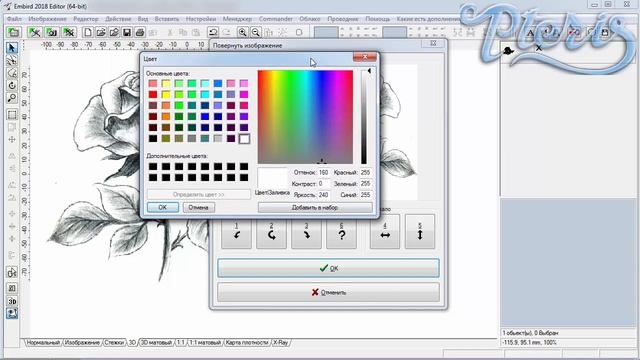Select the rotate tool in left toolbar
The height and width of the screenshot is (360, 640).
tap(12, 85)
